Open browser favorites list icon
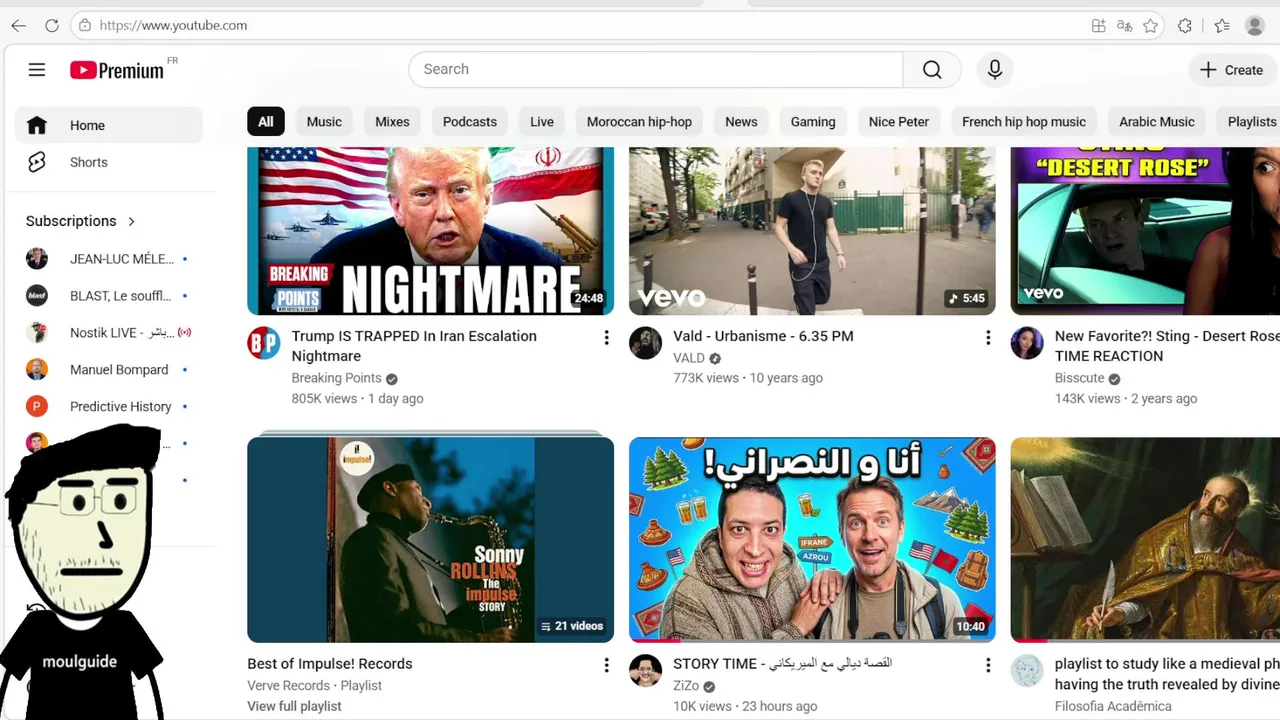Screen dimensions: 1280x720 pyautogui.click(x=1222, y=25)
